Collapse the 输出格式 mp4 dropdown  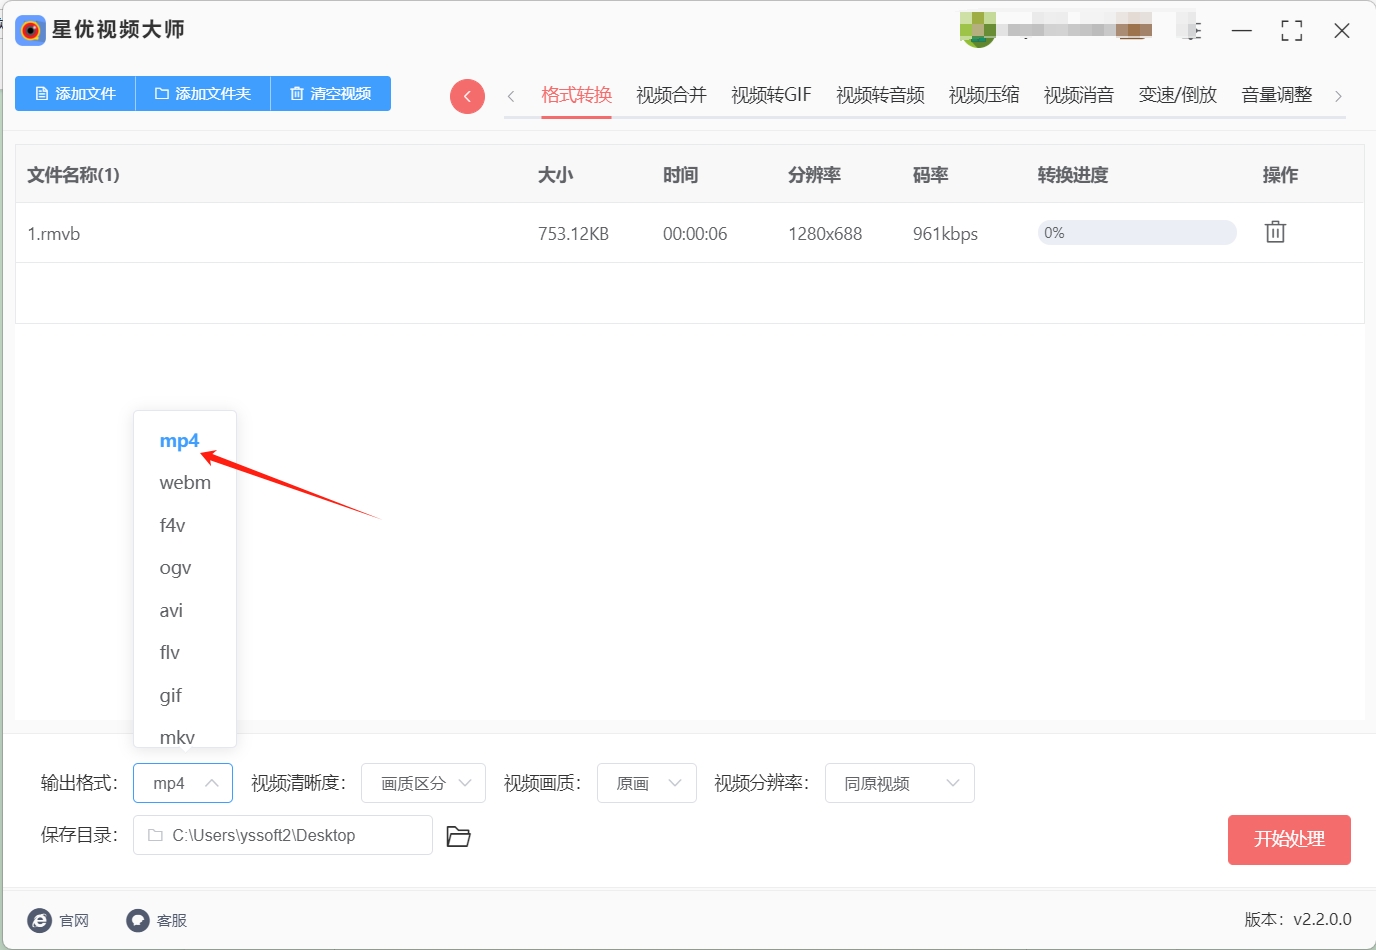(183, 783)
